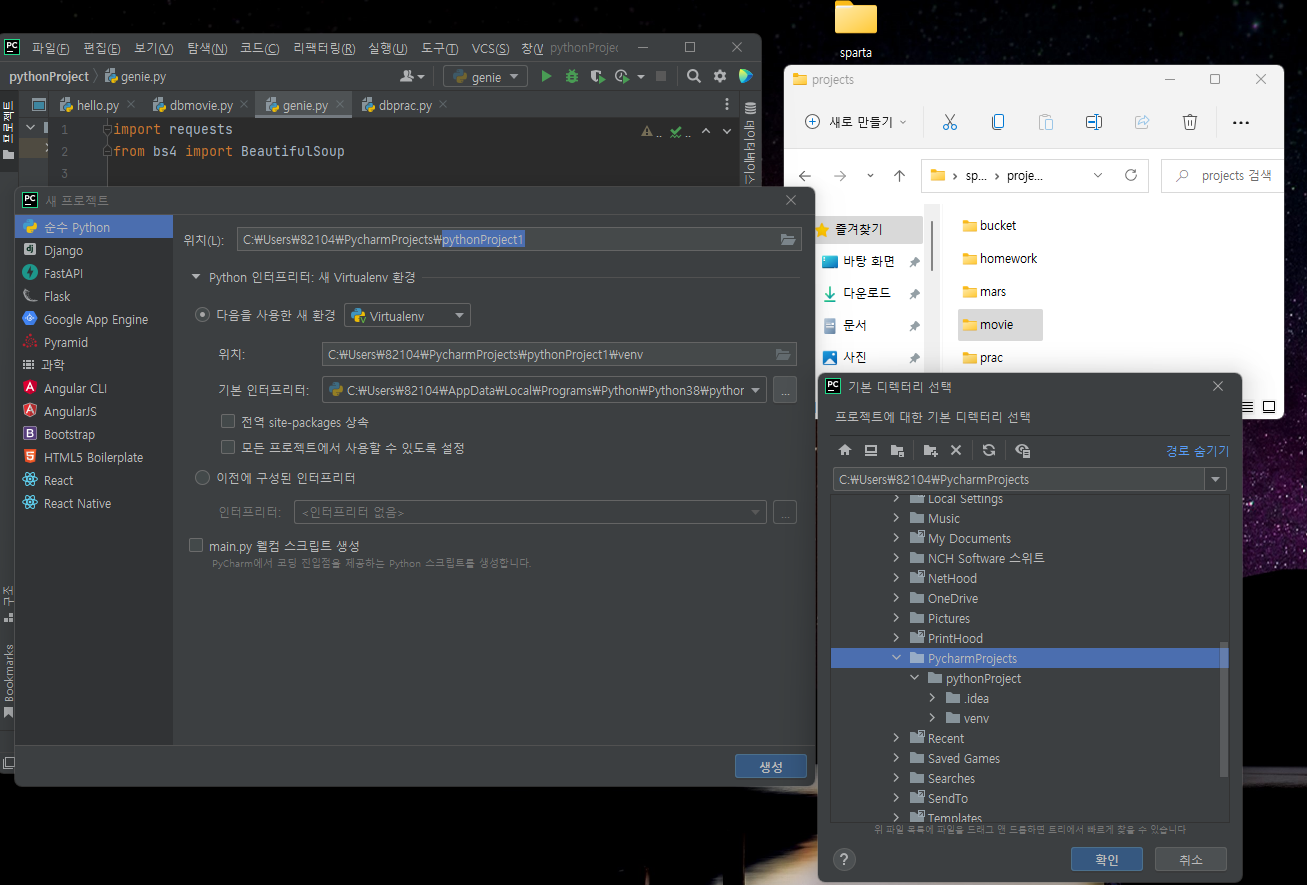Screen dimensions: 1307x885
Task: Open the more options ellipsis in projects Explorer
Action: point(1241,122)
